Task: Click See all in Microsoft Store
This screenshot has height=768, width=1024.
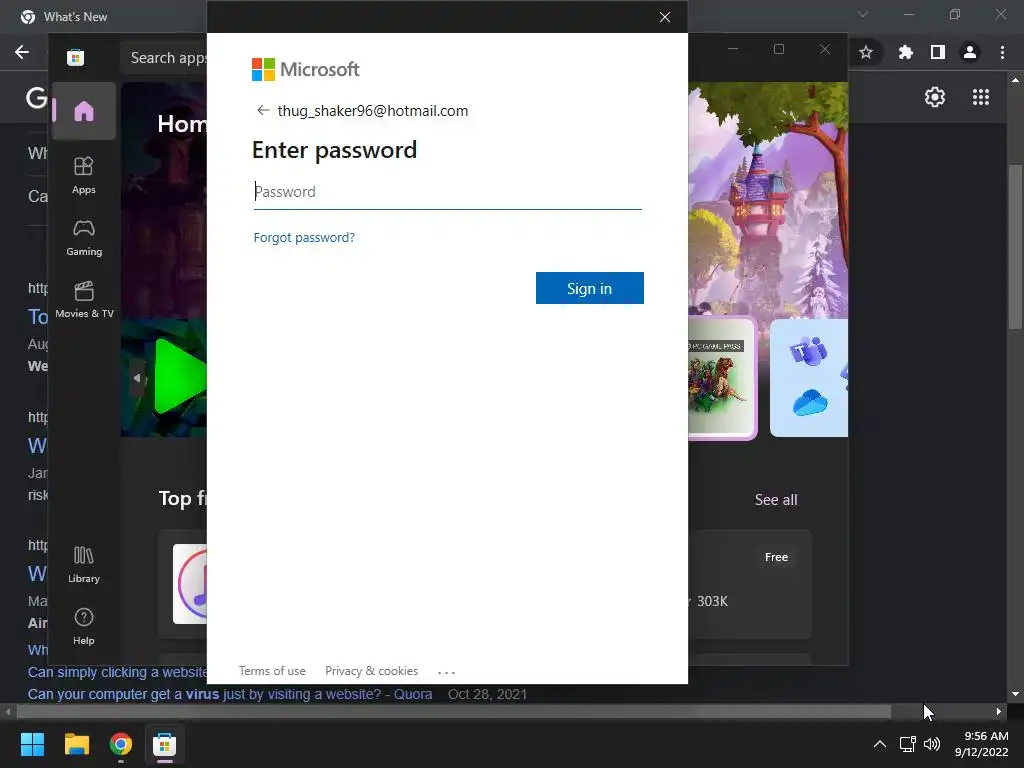Action: pyautogui.click(x=776, y=500)
